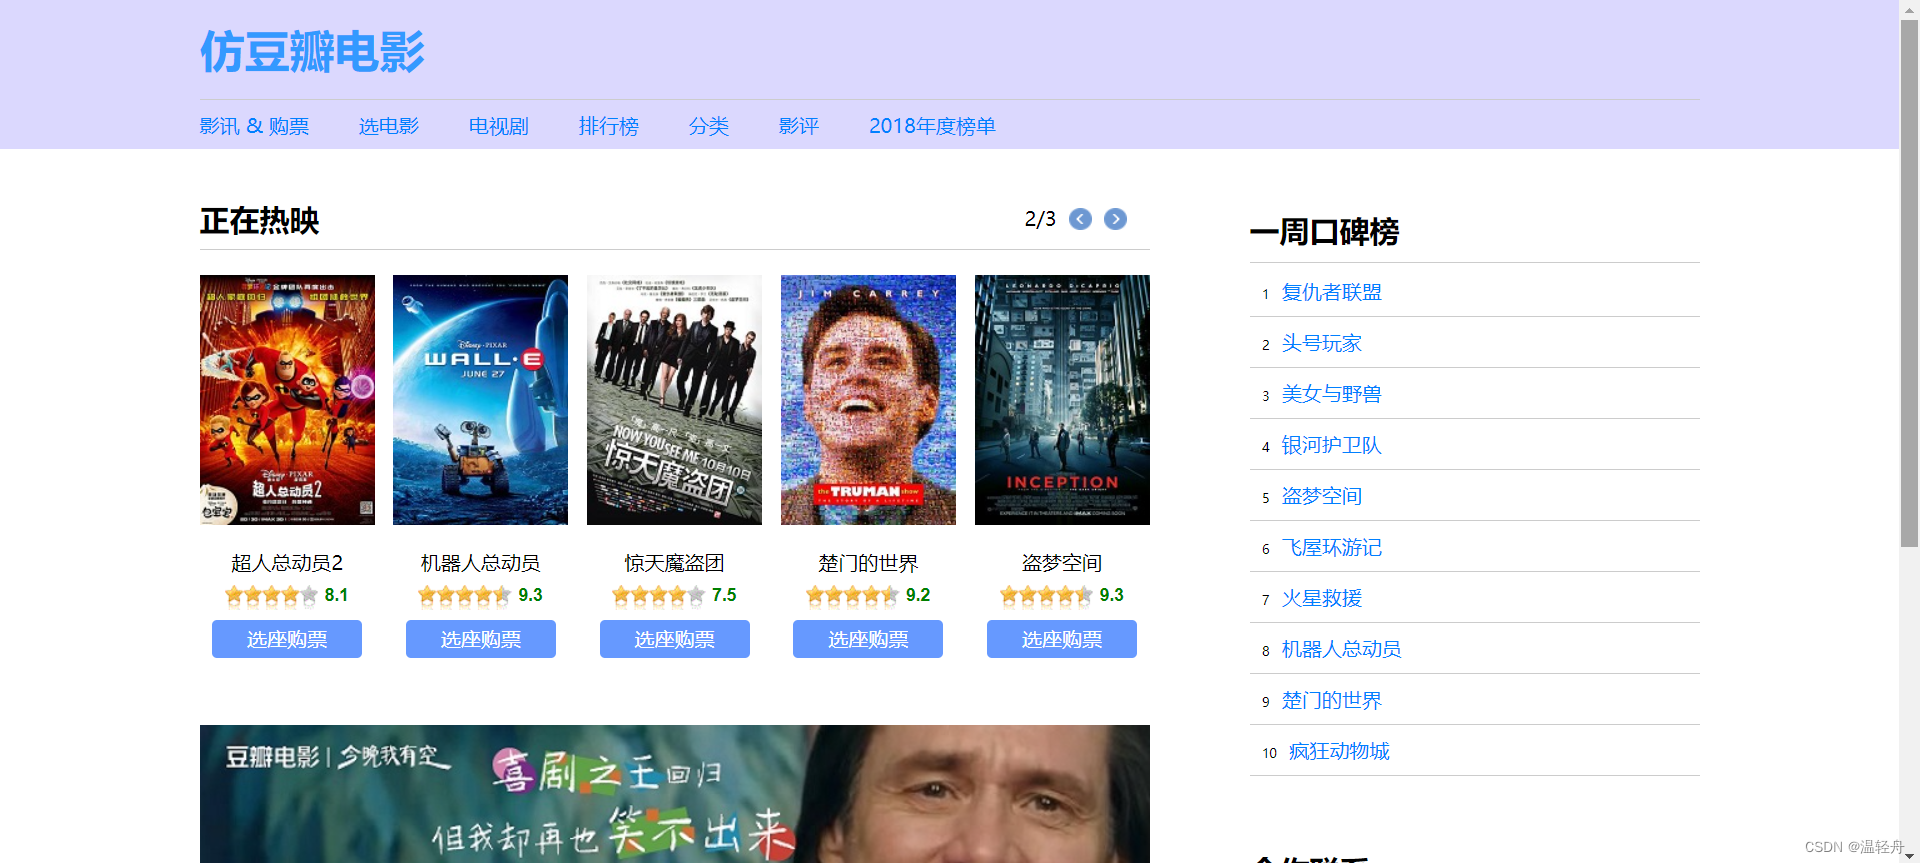Viewport: 1920px width, 863px height.
Task: Click the 7.5 score of 惊天魔盗团
Action: click(x=724, y=595)
